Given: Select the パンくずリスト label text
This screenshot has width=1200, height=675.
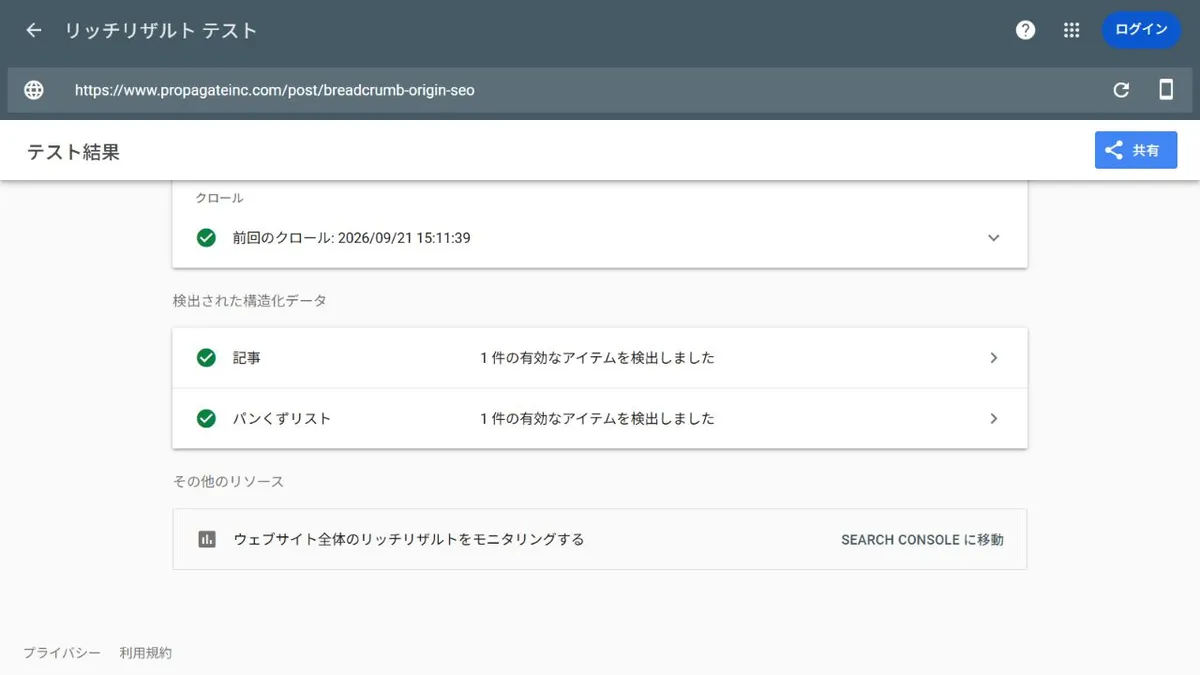Looking at the screenshot, I should (x=282, y=418).
